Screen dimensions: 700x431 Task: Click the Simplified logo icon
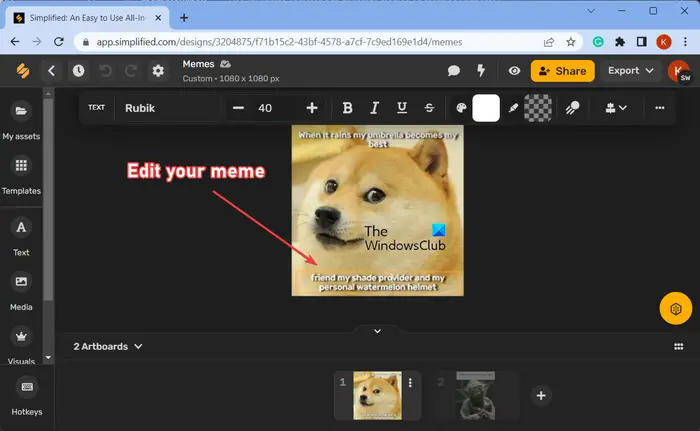pyautogui.click(x=23, y=71)
